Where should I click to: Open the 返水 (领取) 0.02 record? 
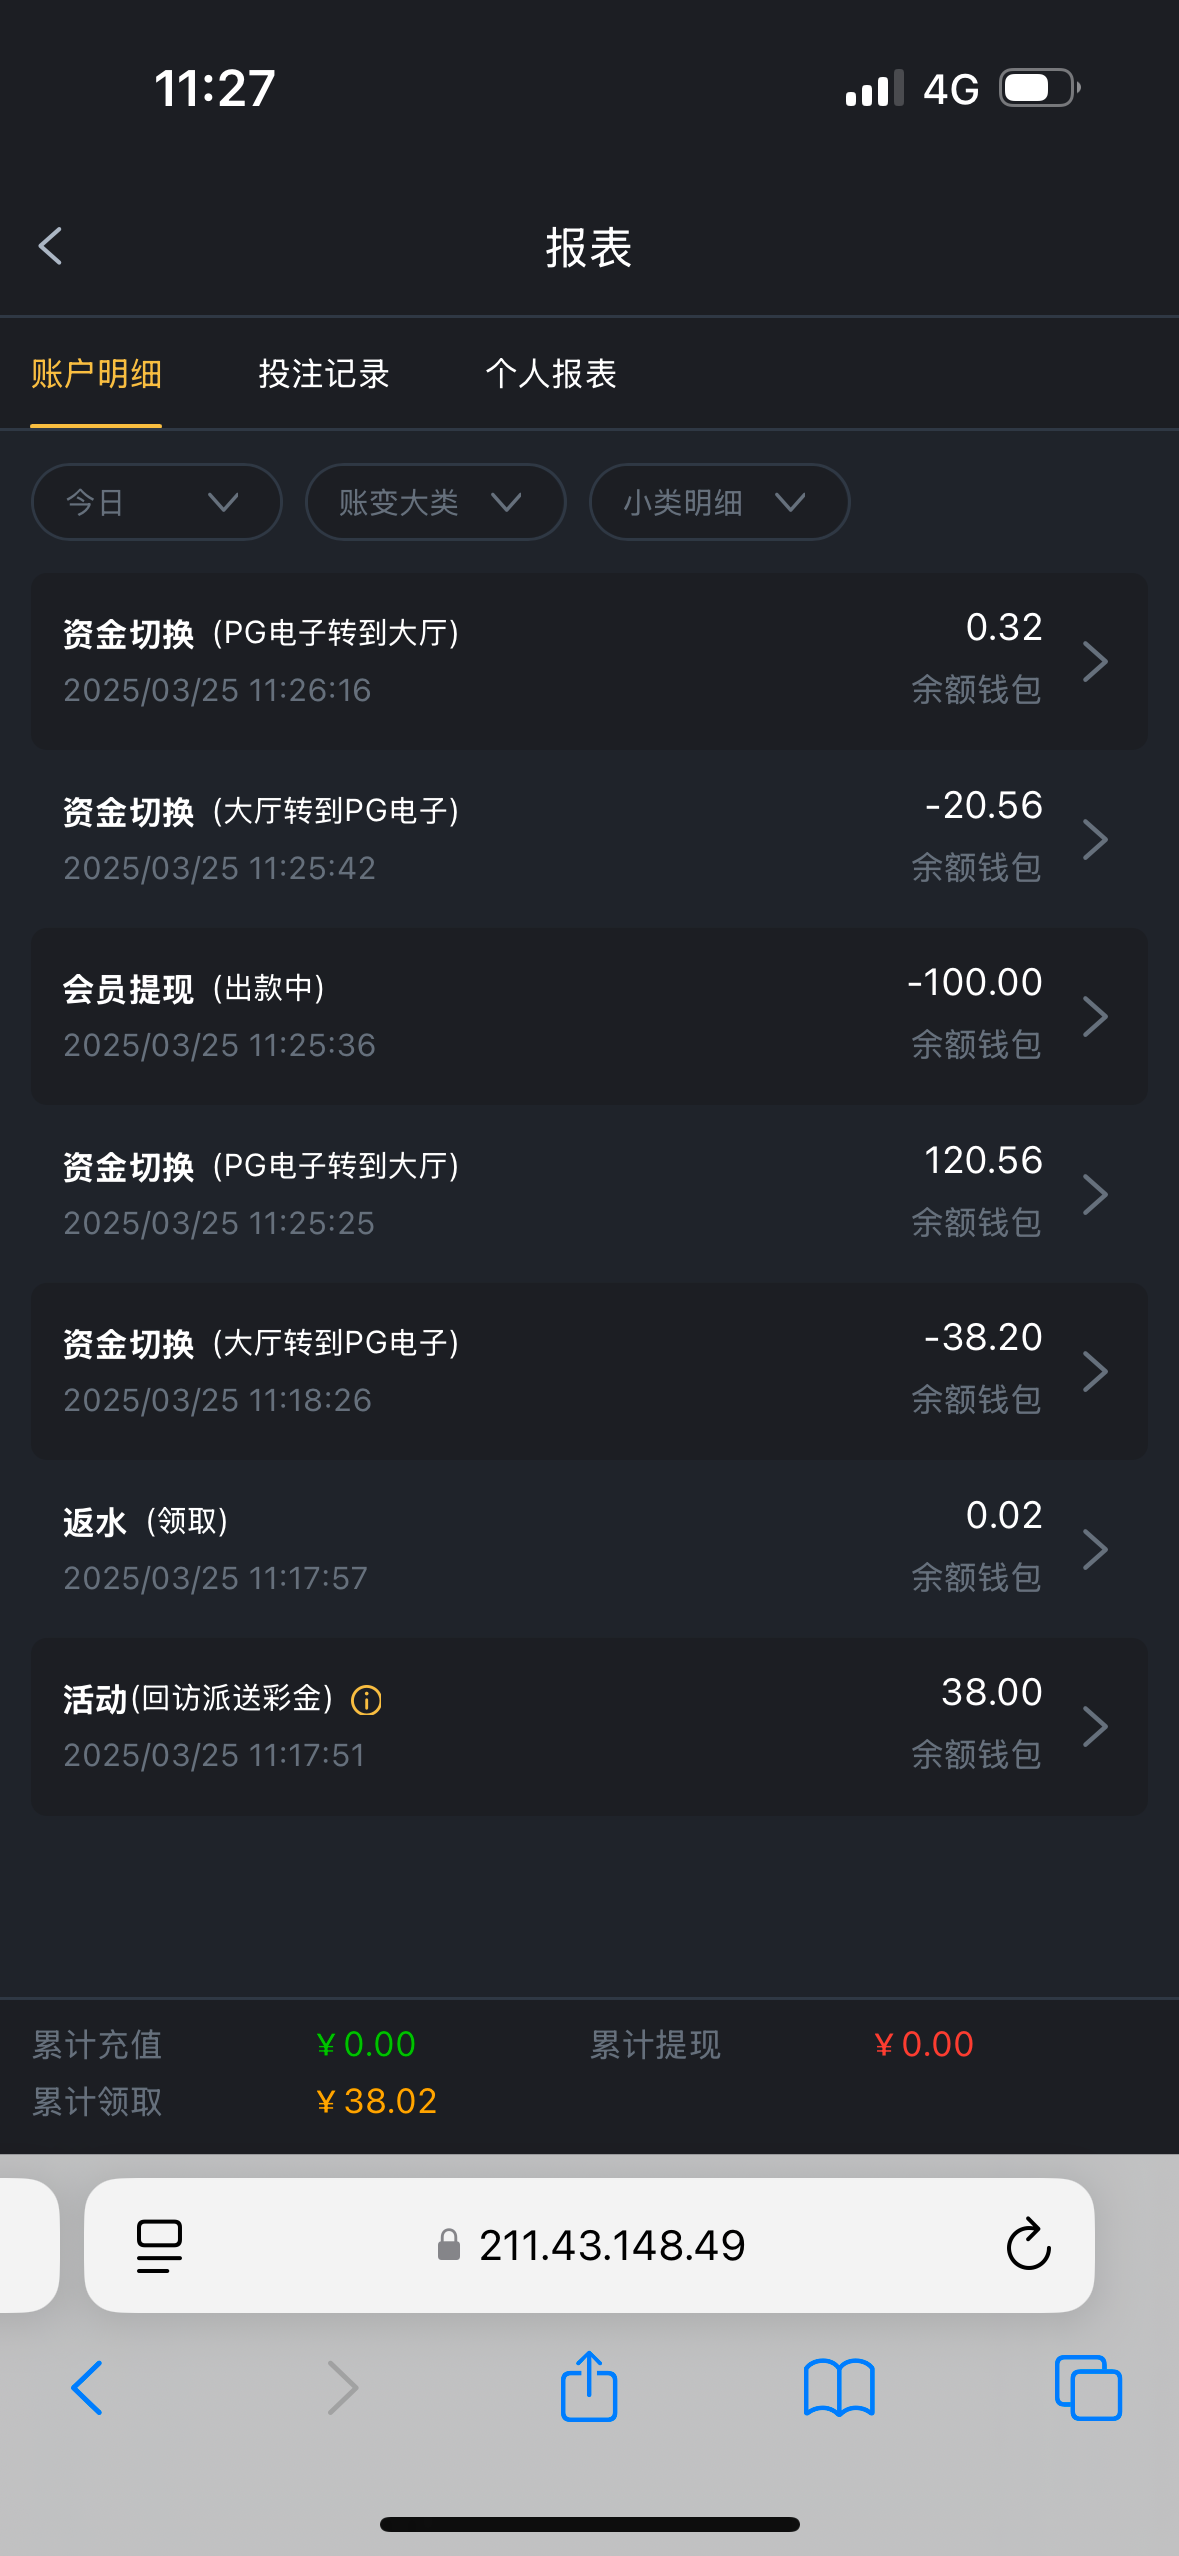(x=589, y=1548)
